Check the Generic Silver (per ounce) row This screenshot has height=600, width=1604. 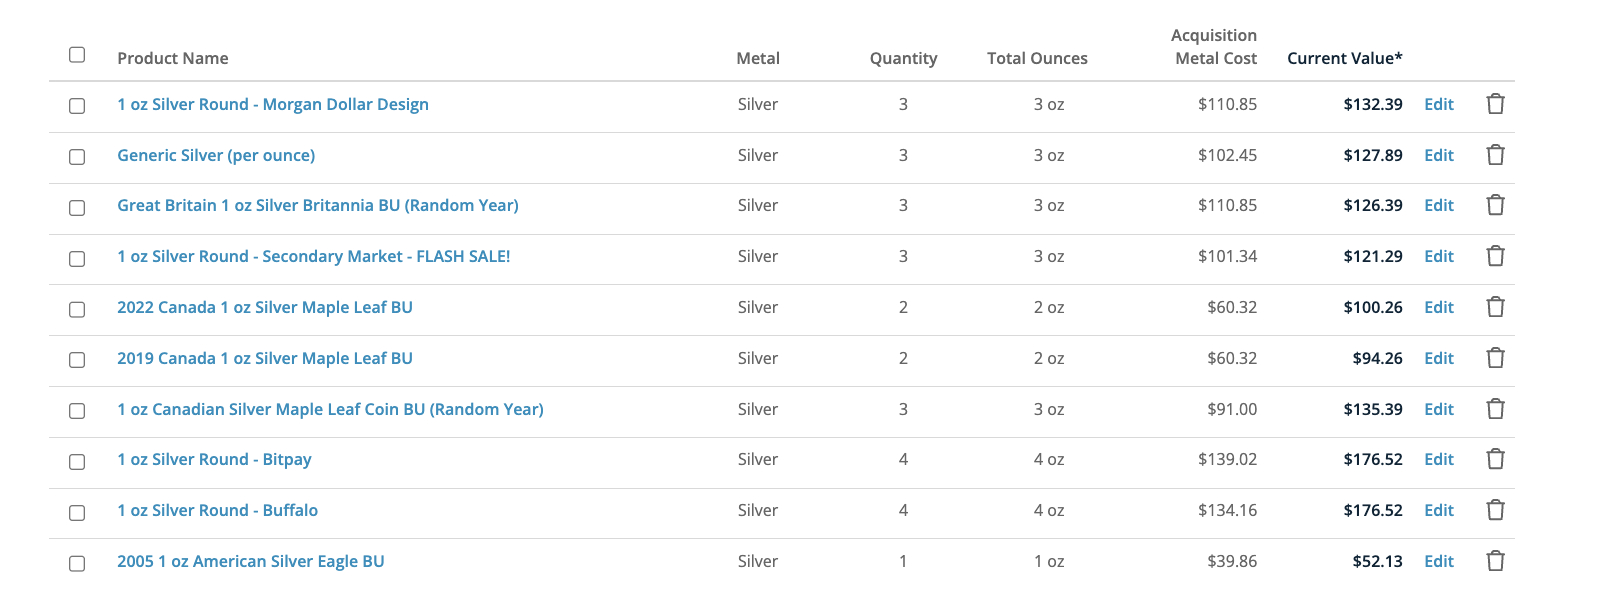77,157
